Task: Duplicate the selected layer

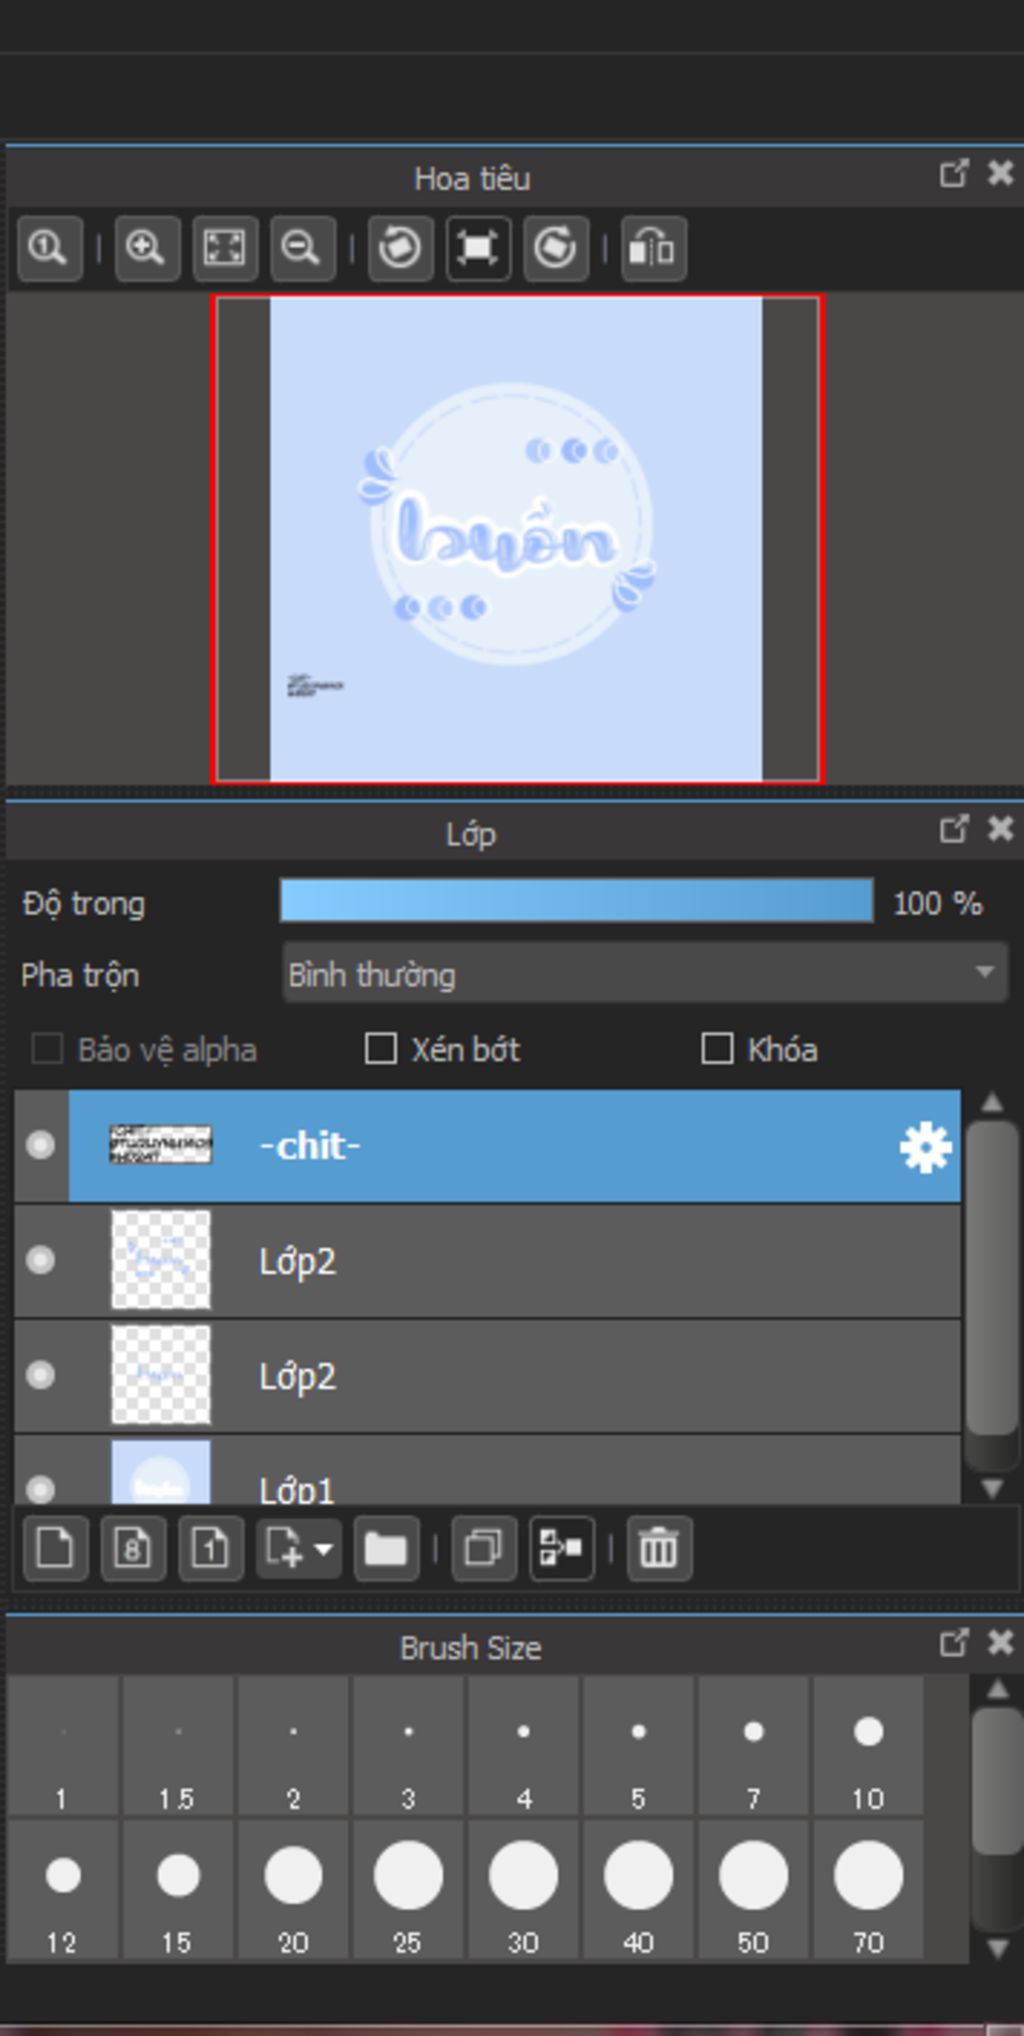Action: click(484, 1549)
